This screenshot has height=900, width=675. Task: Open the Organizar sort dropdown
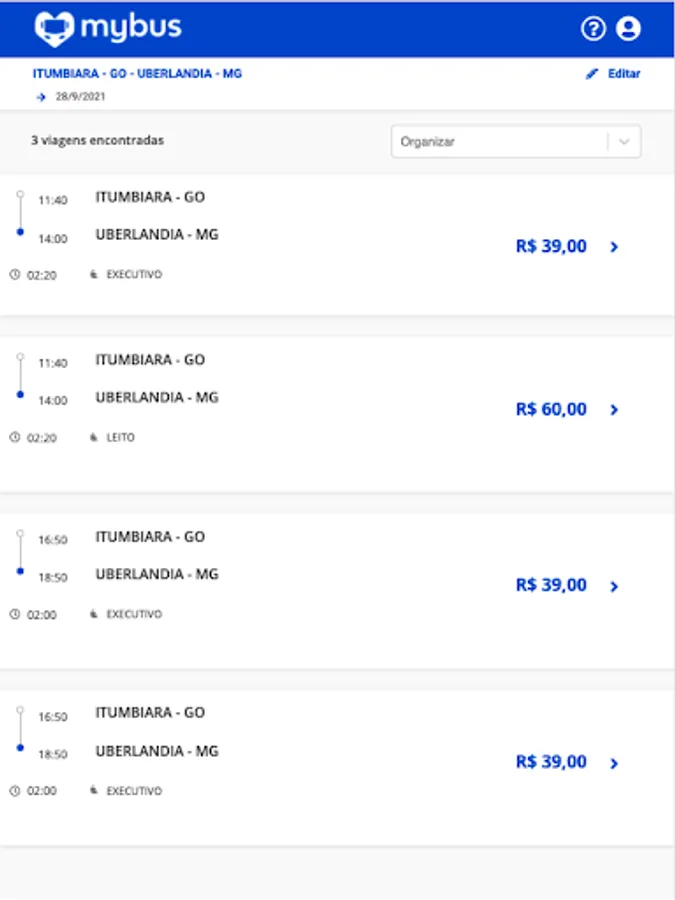coord(500,142)
